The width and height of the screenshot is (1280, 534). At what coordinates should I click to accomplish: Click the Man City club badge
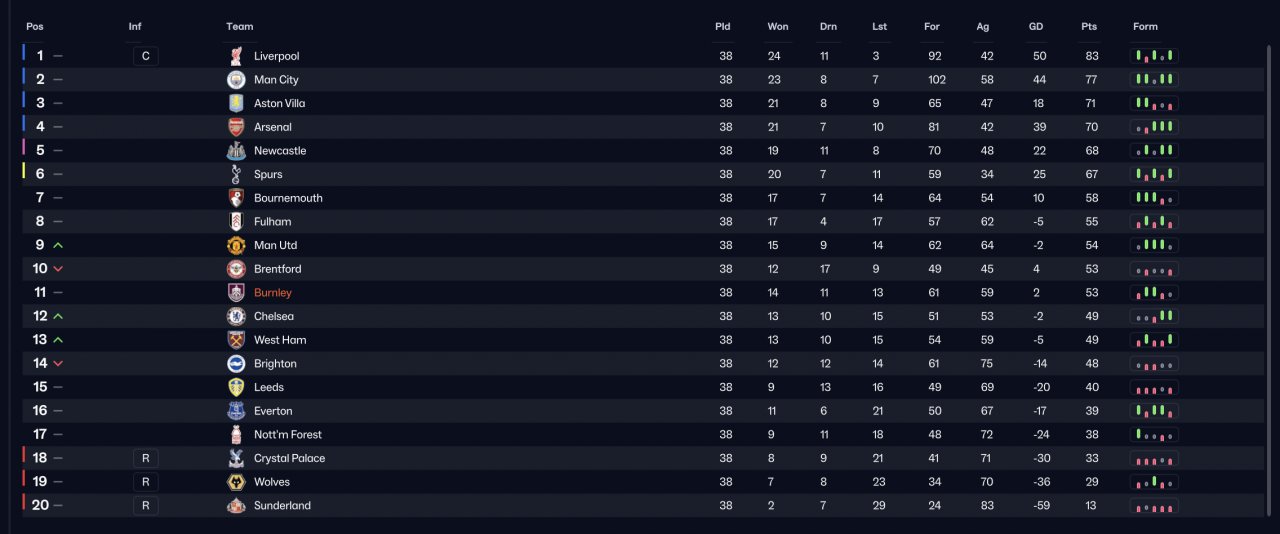pos(236,80)
